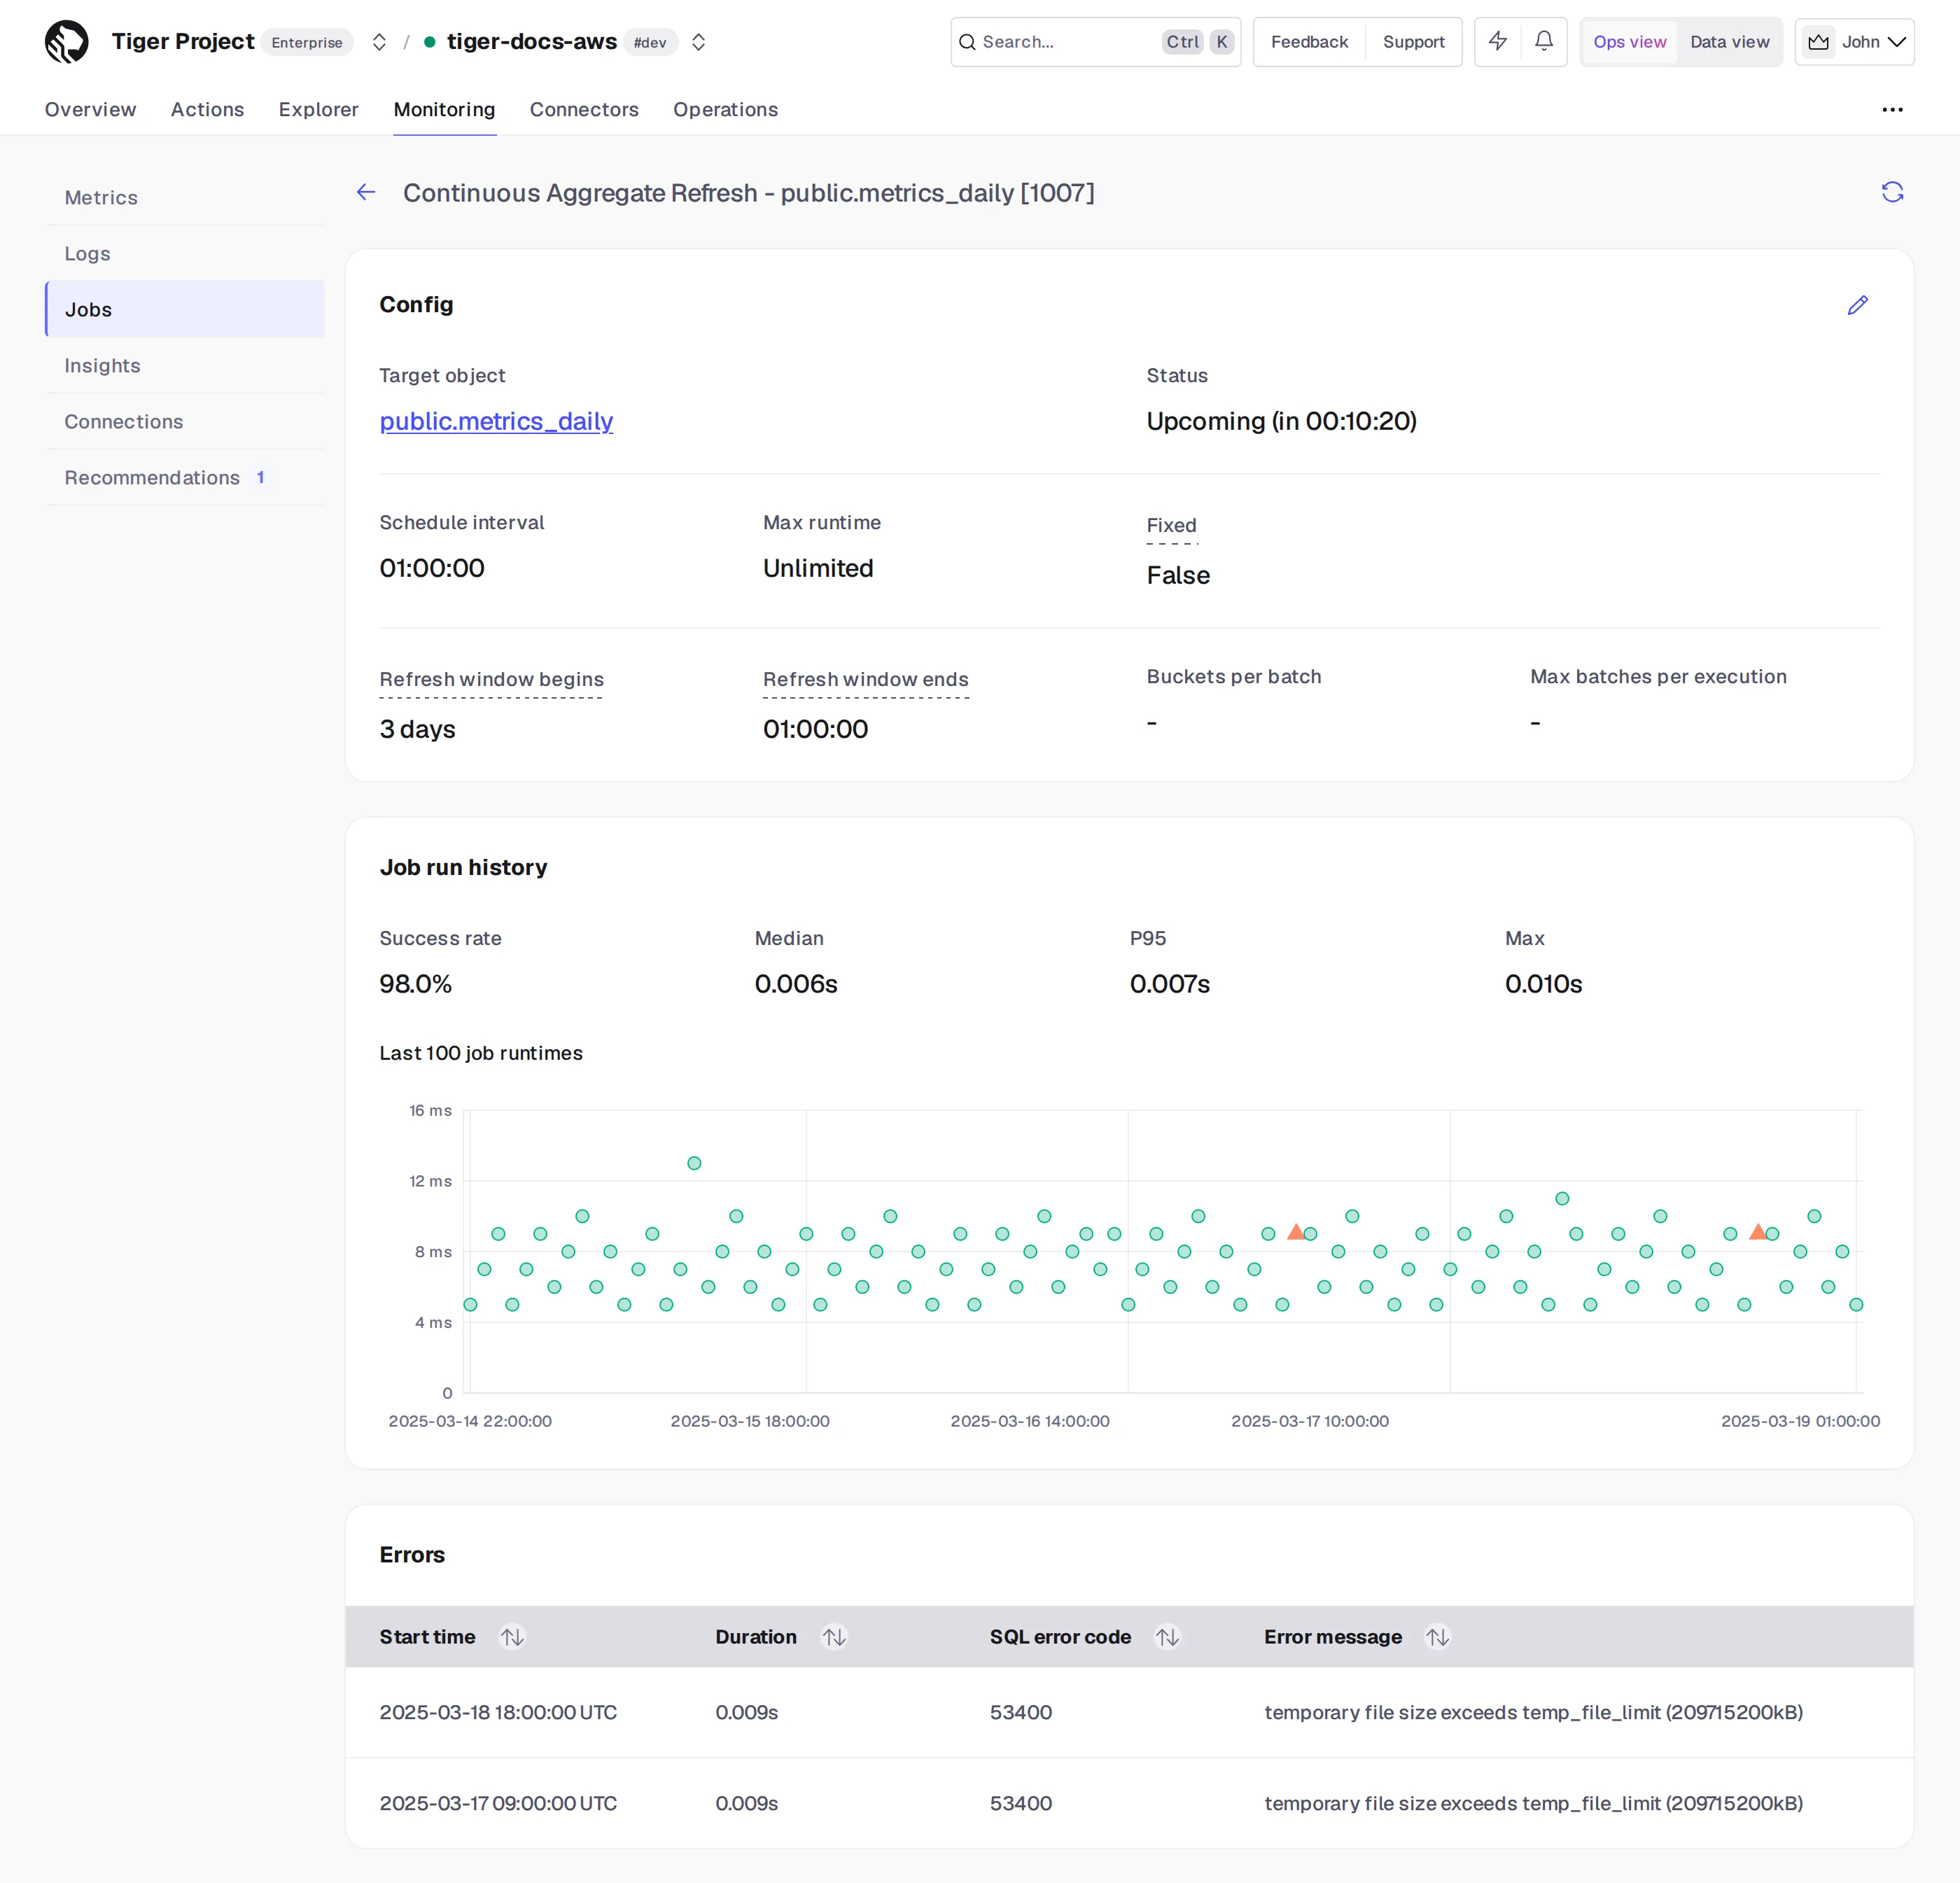Open Connections in the sidebar
This screenshot has width=1960, height=1883.
185,421
